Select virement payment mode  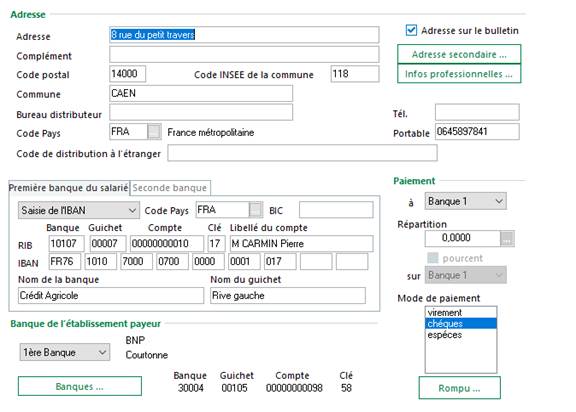coord(461,312)
